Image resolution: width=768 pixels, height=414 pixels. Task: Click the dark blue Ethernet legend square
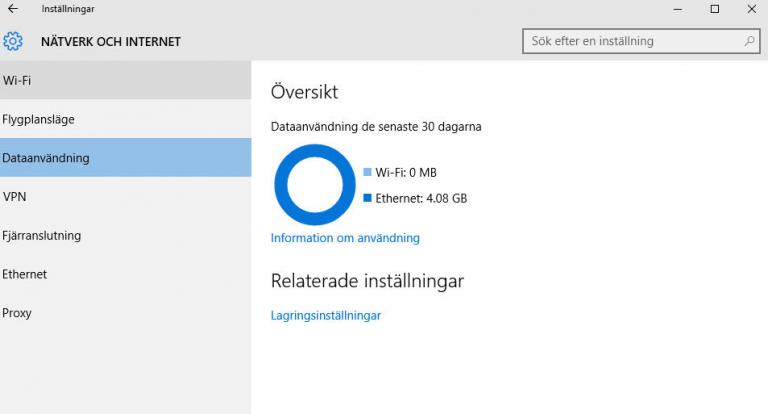(x=367, y=198)
